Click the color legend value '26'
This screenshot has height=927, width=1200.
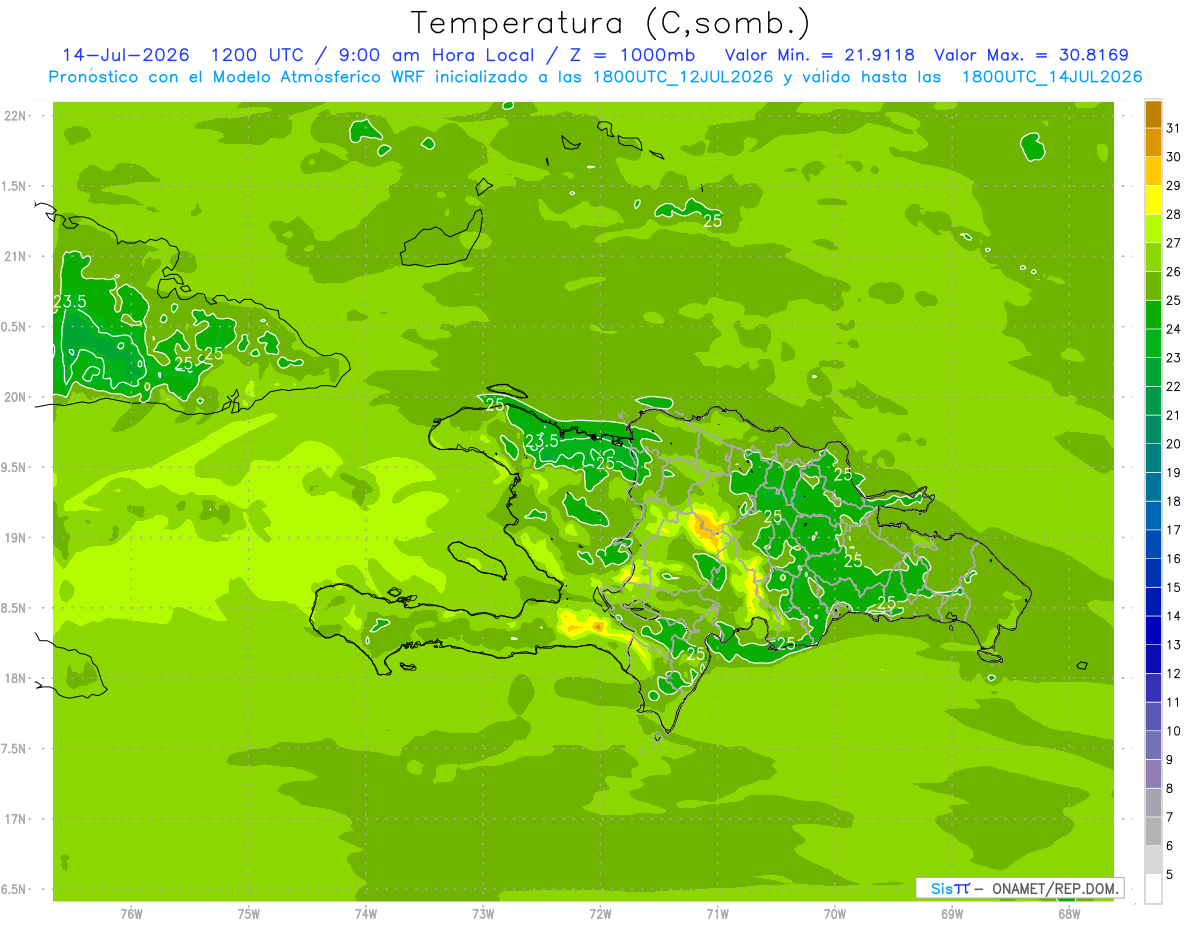[x=1173, y=271]
